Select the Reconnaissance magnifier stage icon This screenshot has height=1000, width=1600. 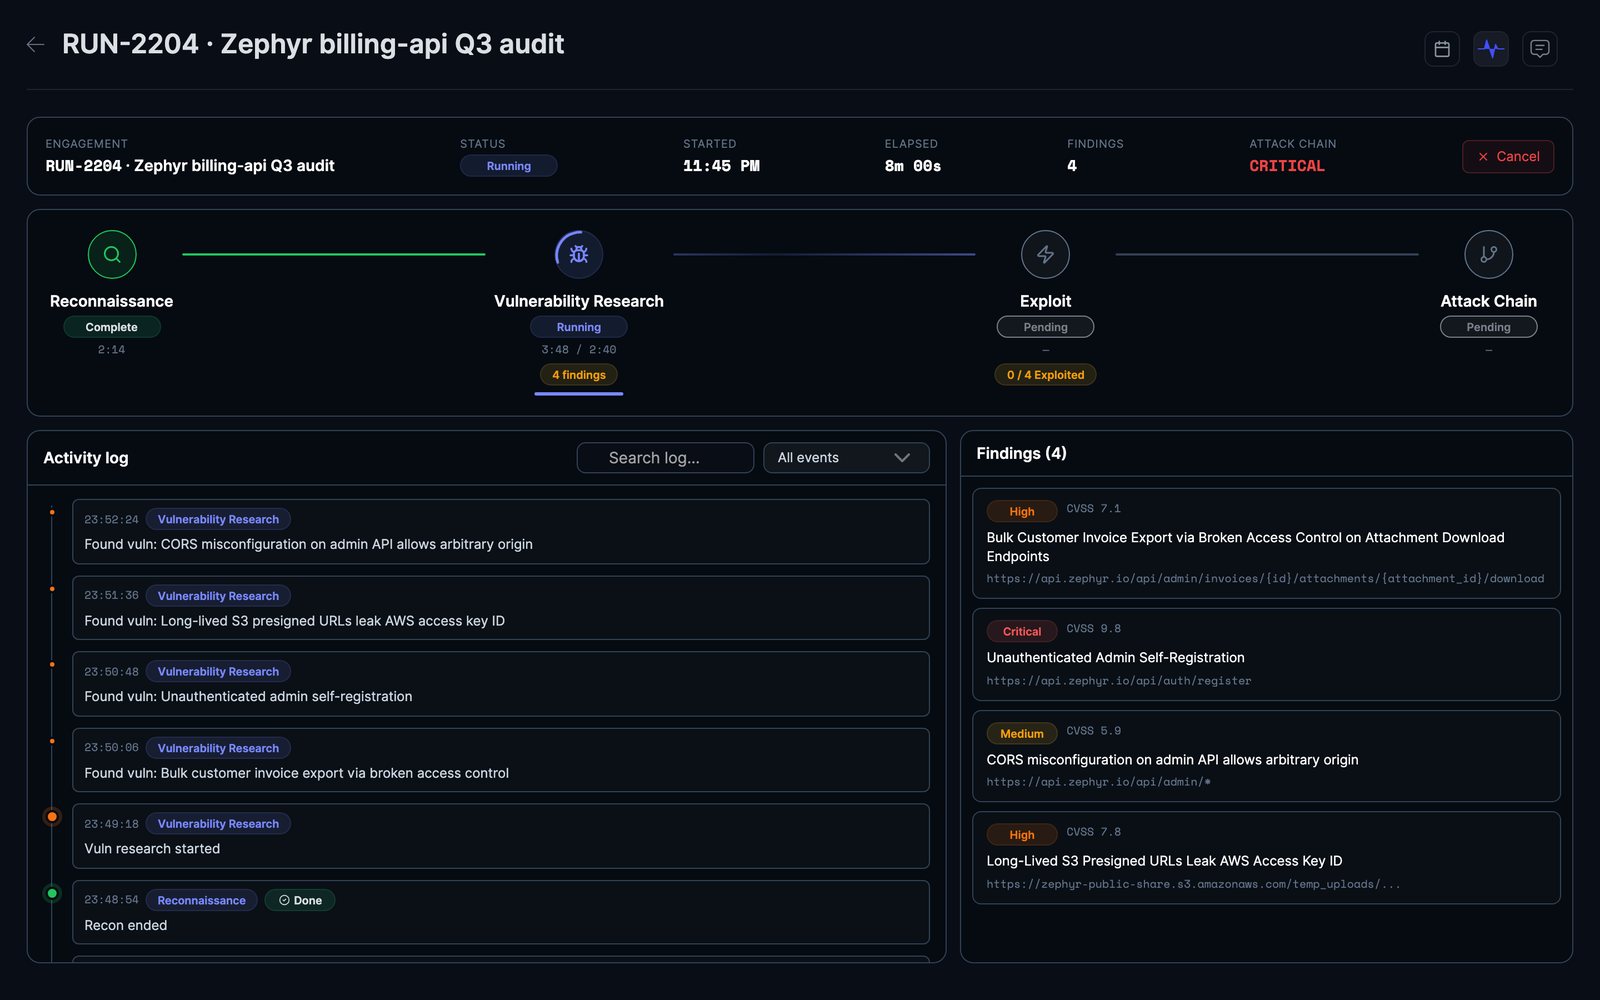112,254
